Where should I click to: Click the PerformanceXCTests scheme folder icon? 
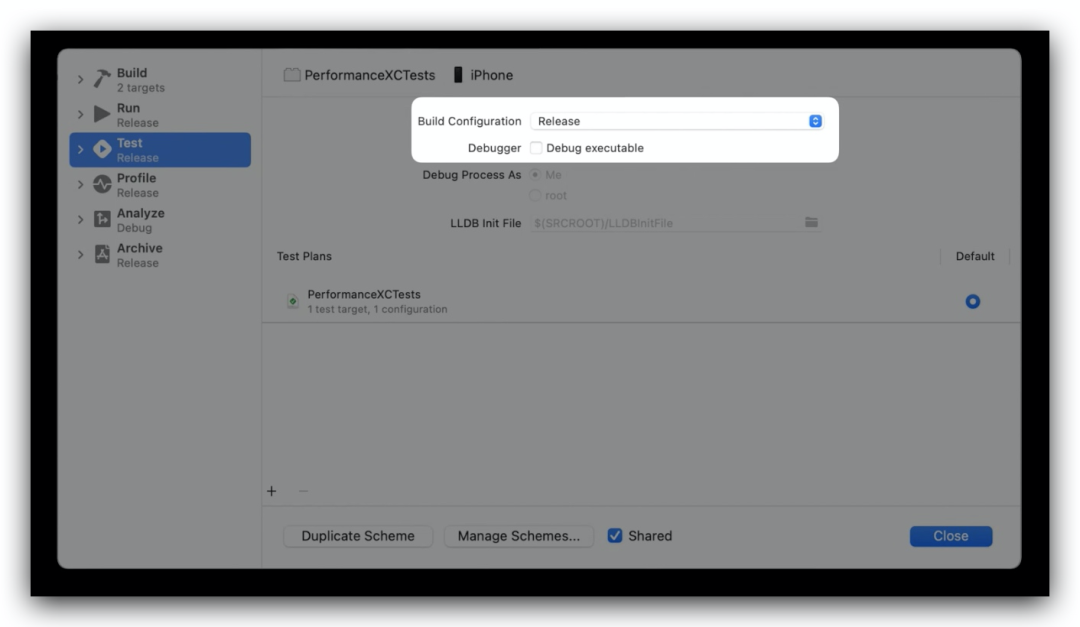coord(292,75)
